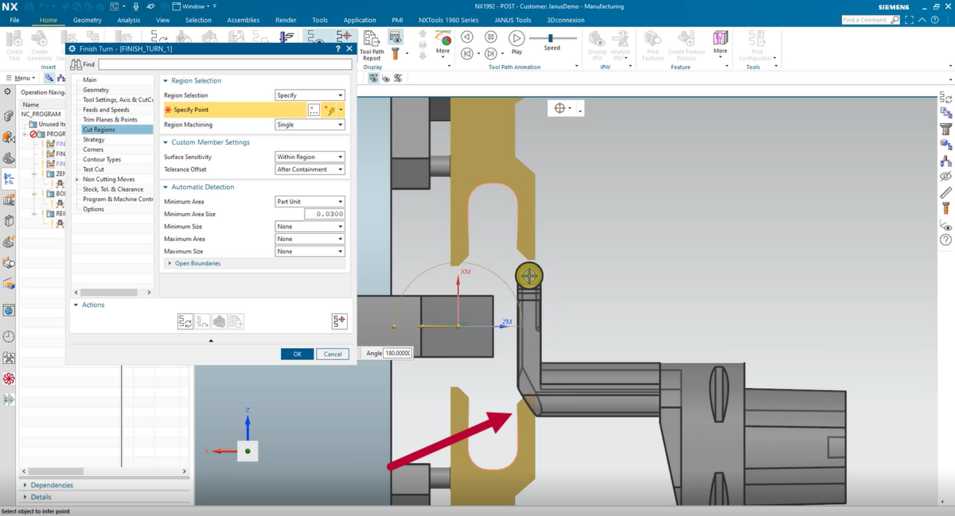Select Feeds and Speeds in the dialog tree
The width and height of the screenshot is (955, 516).
[106, 110]
